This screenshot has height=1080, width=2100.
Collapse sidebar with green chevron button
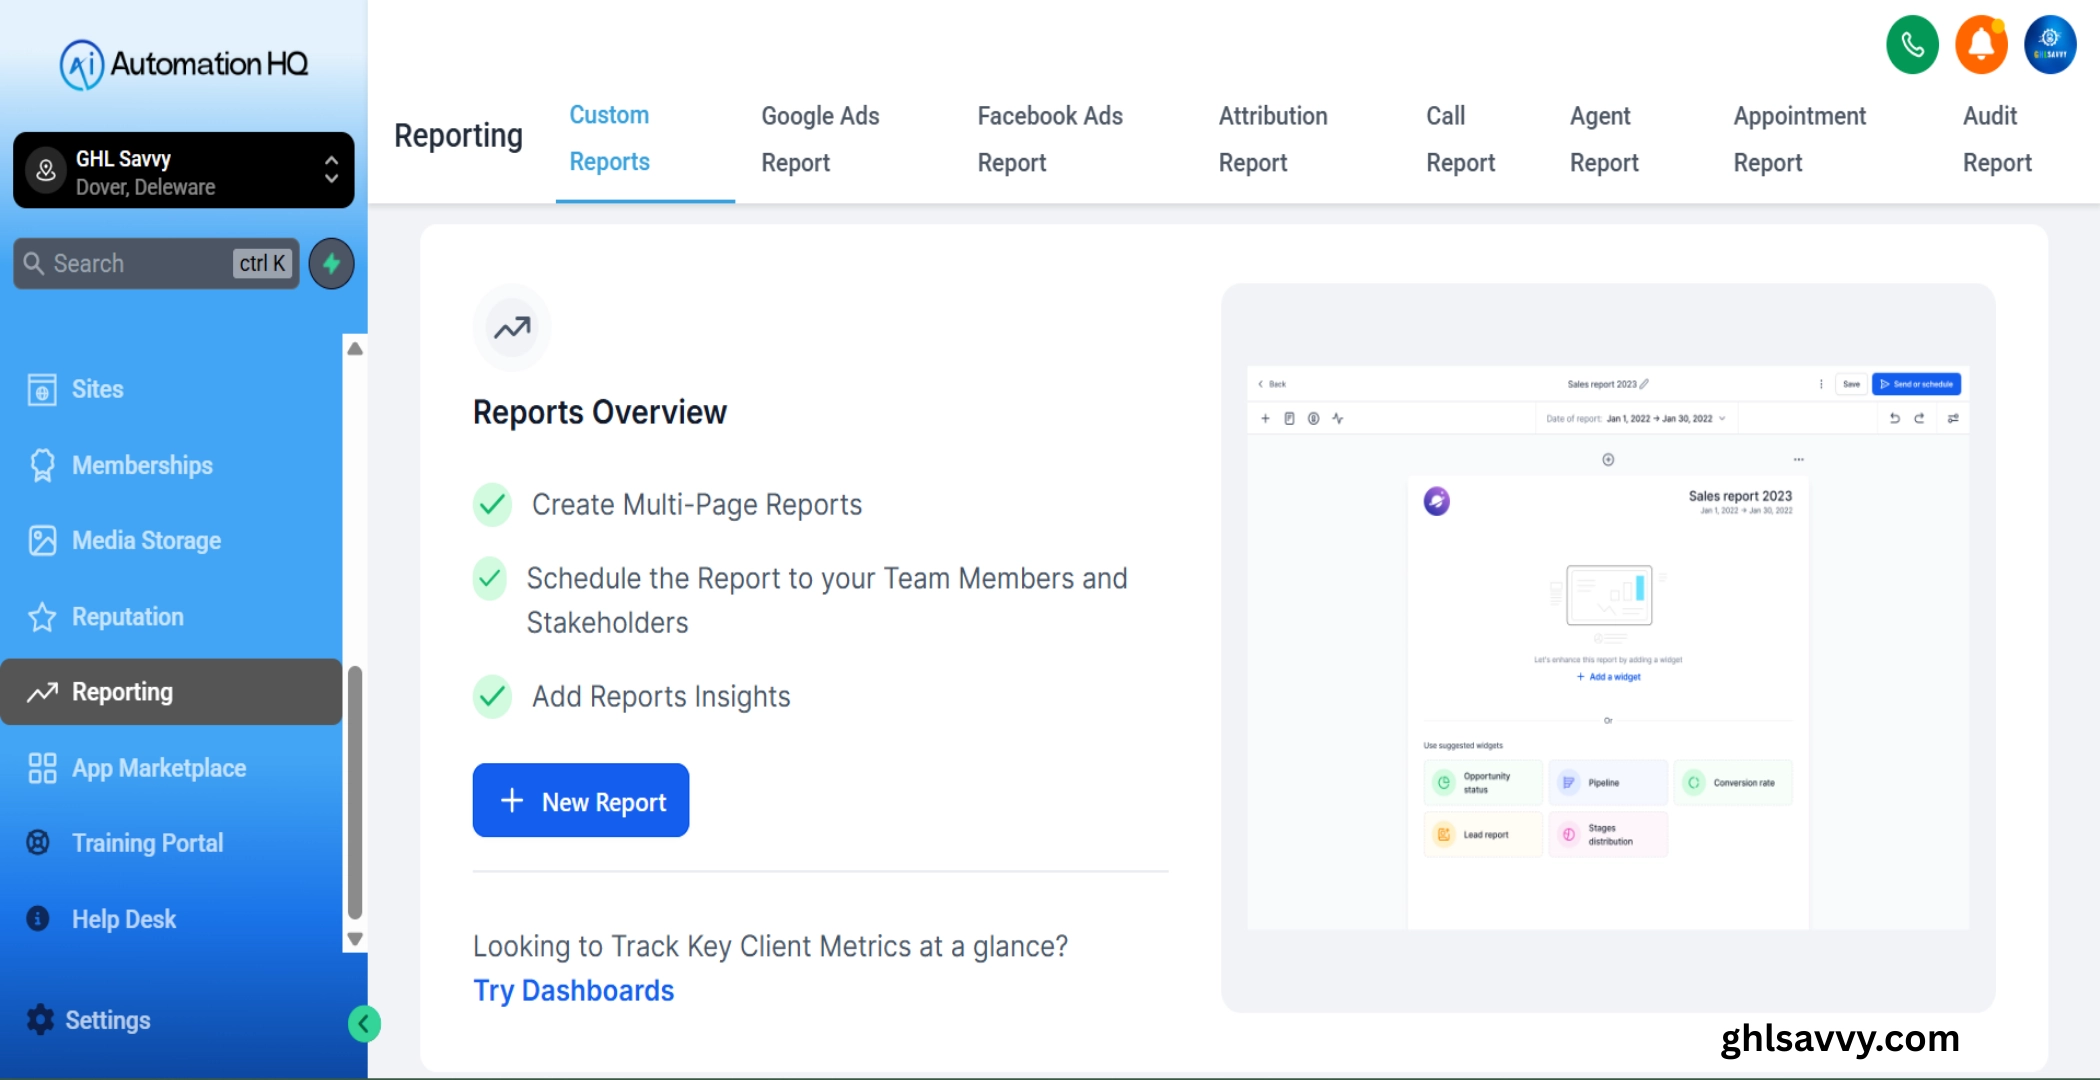[364, 1024]
